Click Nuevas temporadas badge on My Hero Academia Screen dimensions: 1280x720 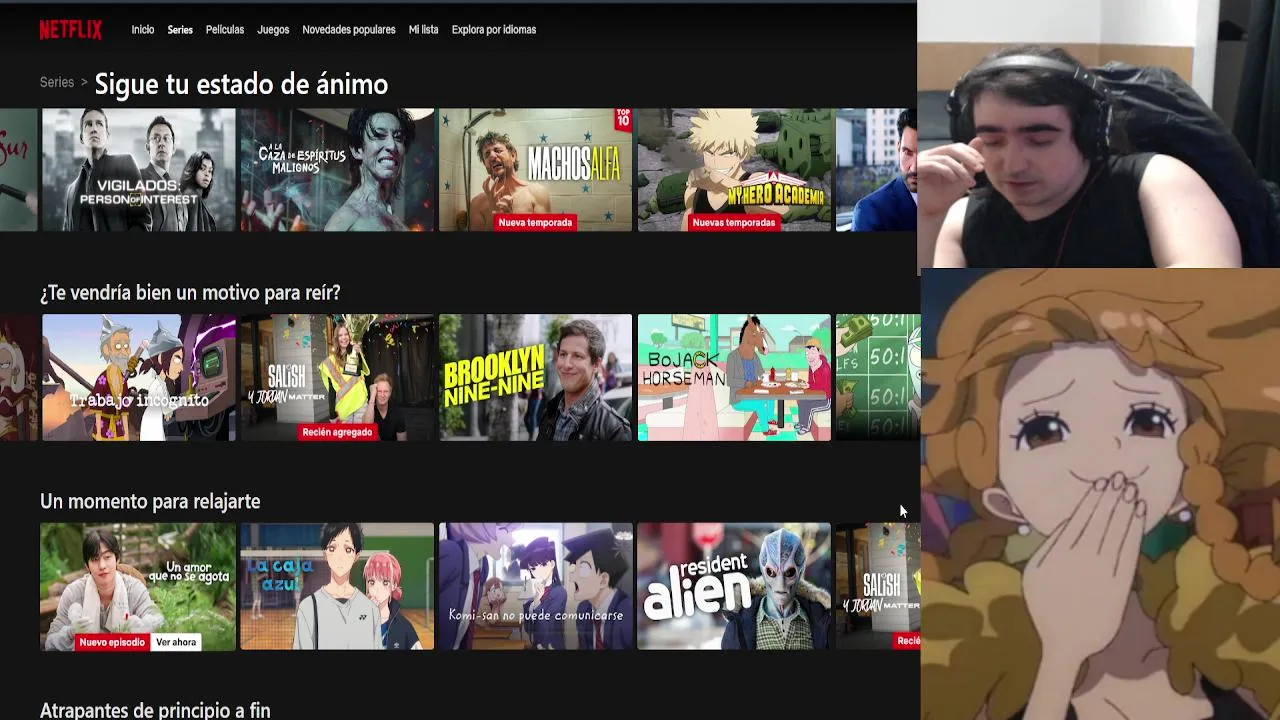coord(734,223)
